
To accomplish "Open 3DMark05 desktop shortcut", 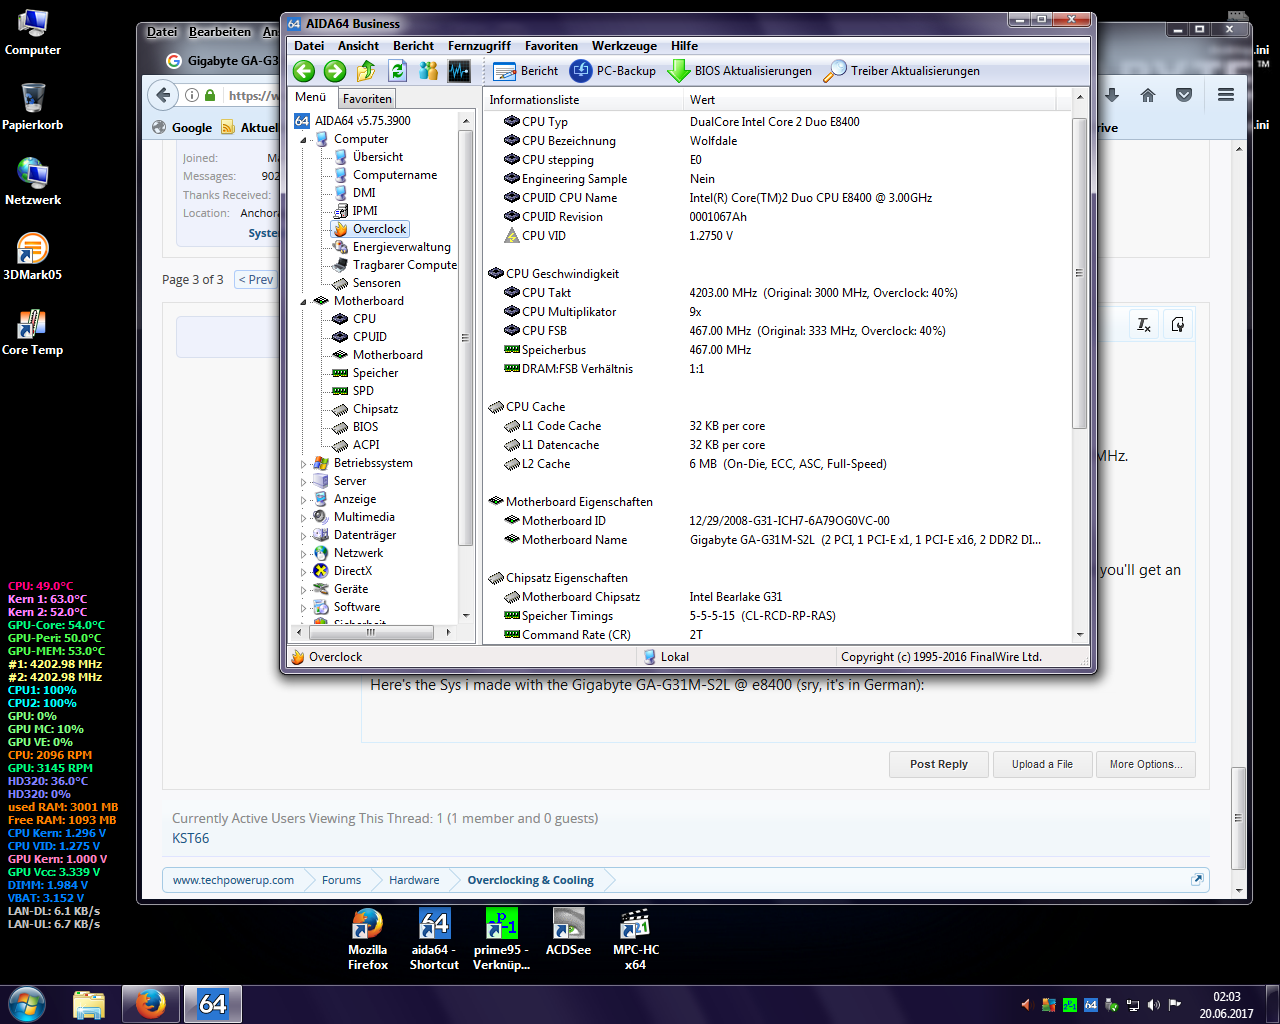I will (33, 256).
